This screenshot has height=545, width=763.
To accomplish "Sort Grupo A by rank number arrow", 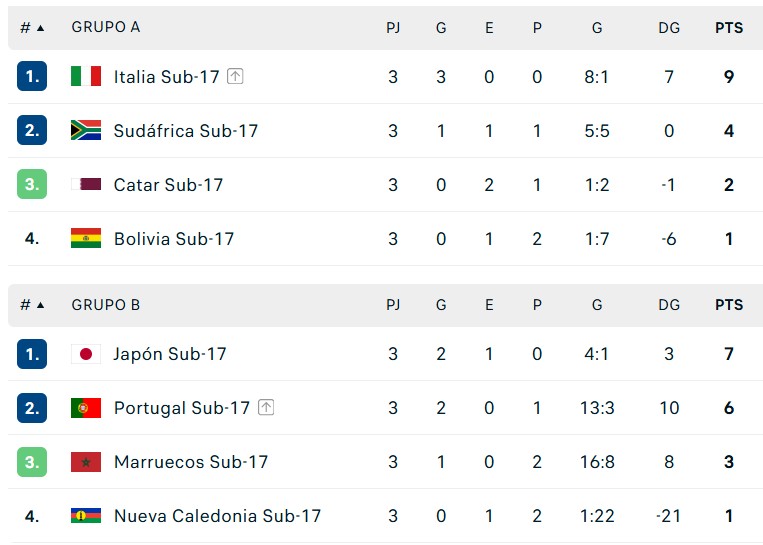I will tap(40, 28).
